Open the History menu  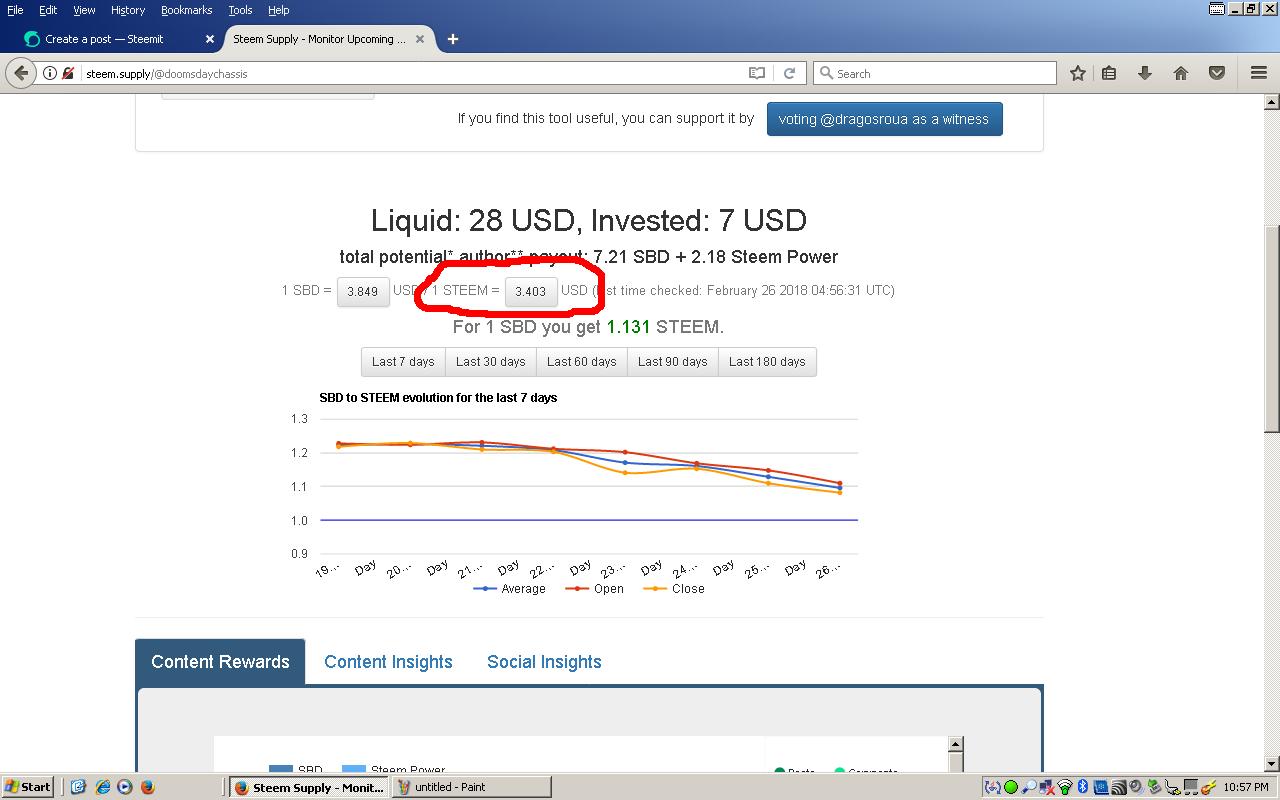(x=128, y=10)
